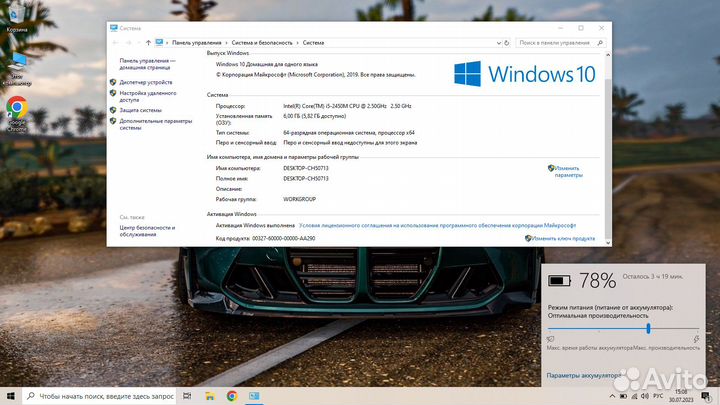Open the Windows Start menu
This screenshot has width=720, height=405.
pos(11,396)
